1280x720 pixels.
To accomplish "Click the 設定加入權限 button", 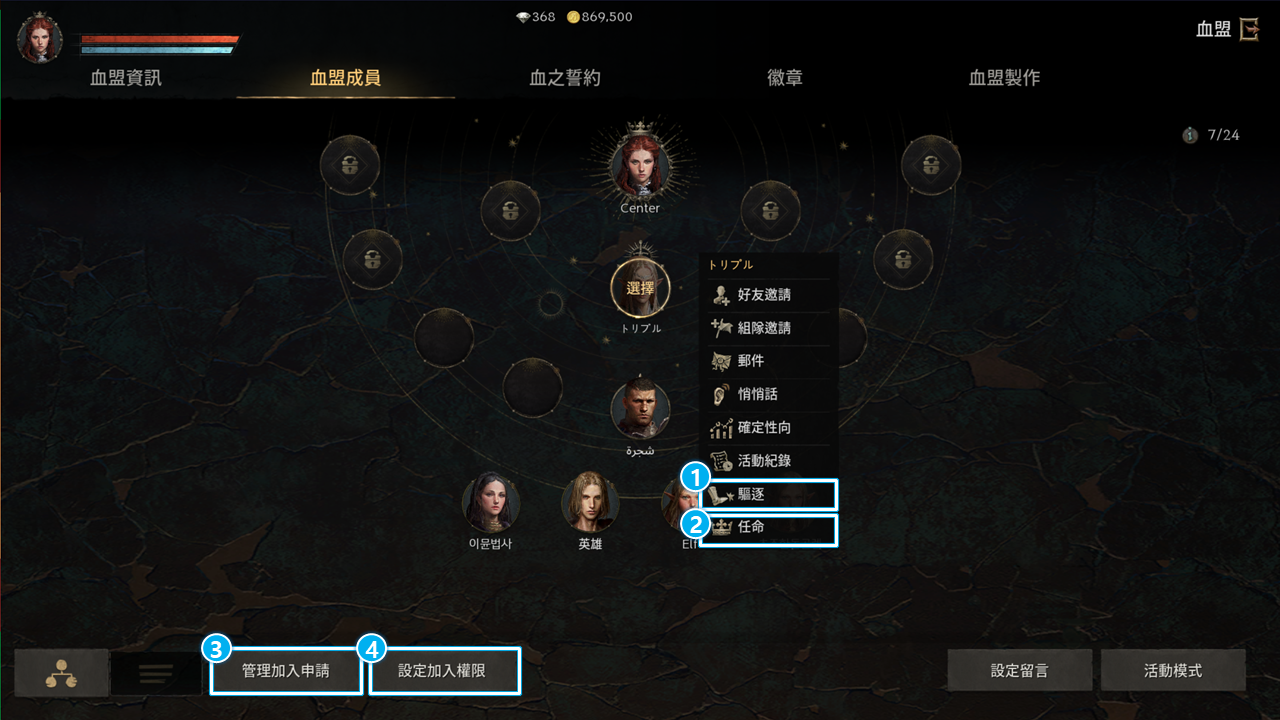I will pyautogui.click(x=443, y=671).
